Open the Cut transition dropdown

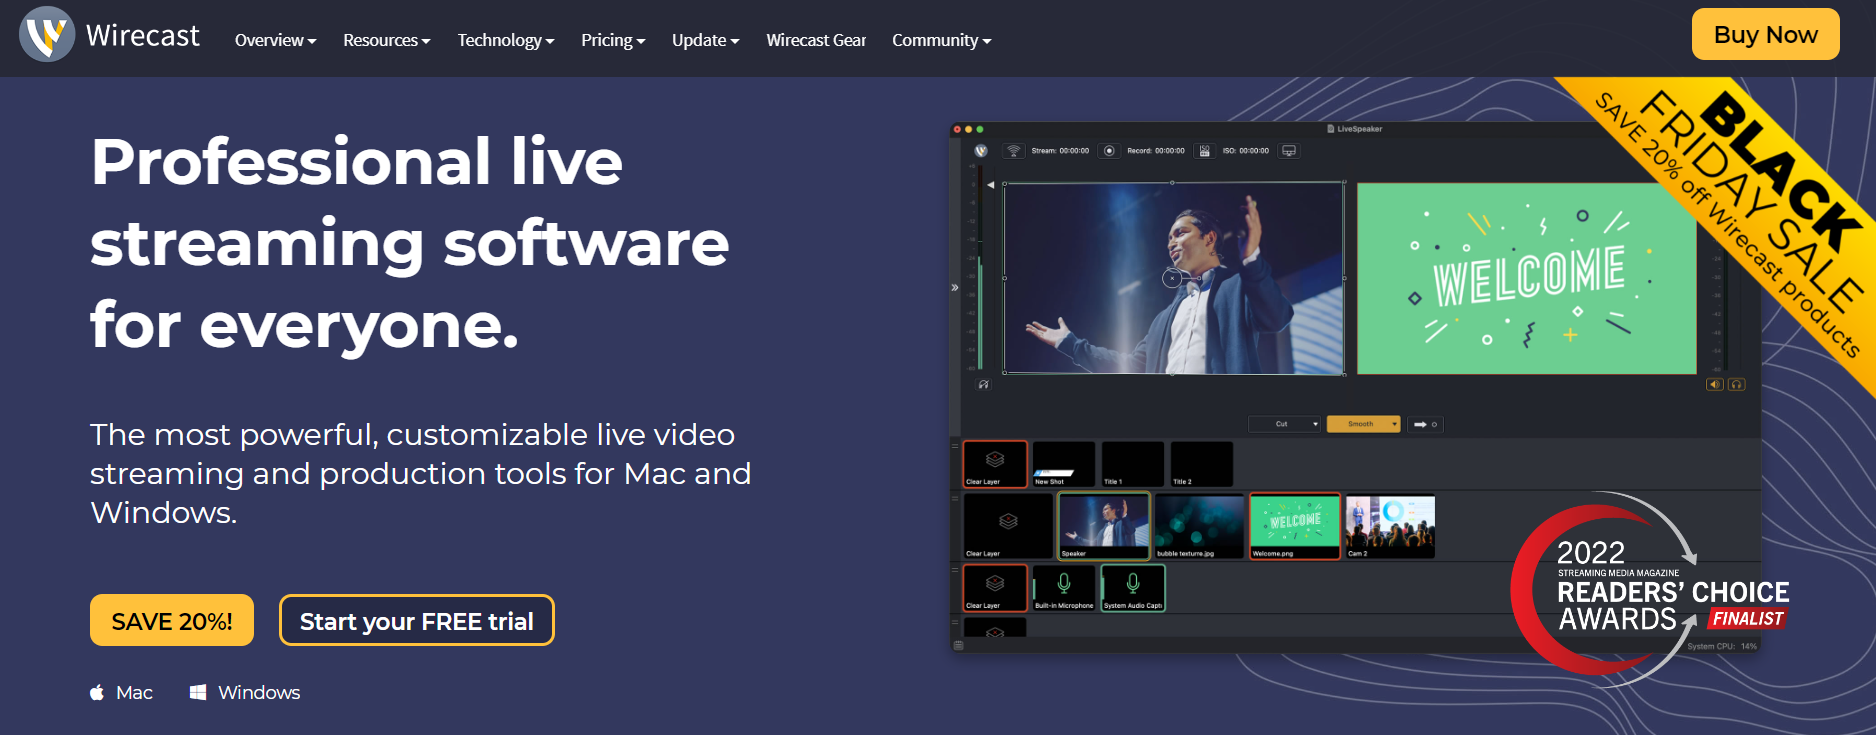pos(1284,424)
